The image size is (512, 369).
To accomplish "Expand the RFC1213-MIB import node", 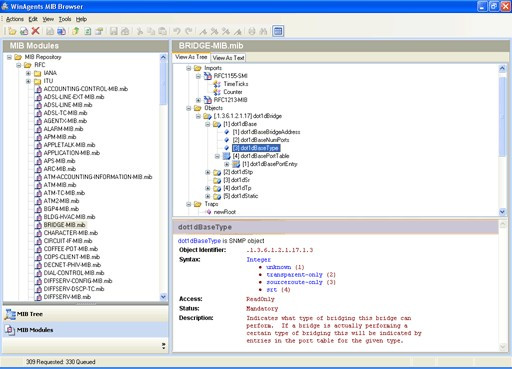I will 198,100.
